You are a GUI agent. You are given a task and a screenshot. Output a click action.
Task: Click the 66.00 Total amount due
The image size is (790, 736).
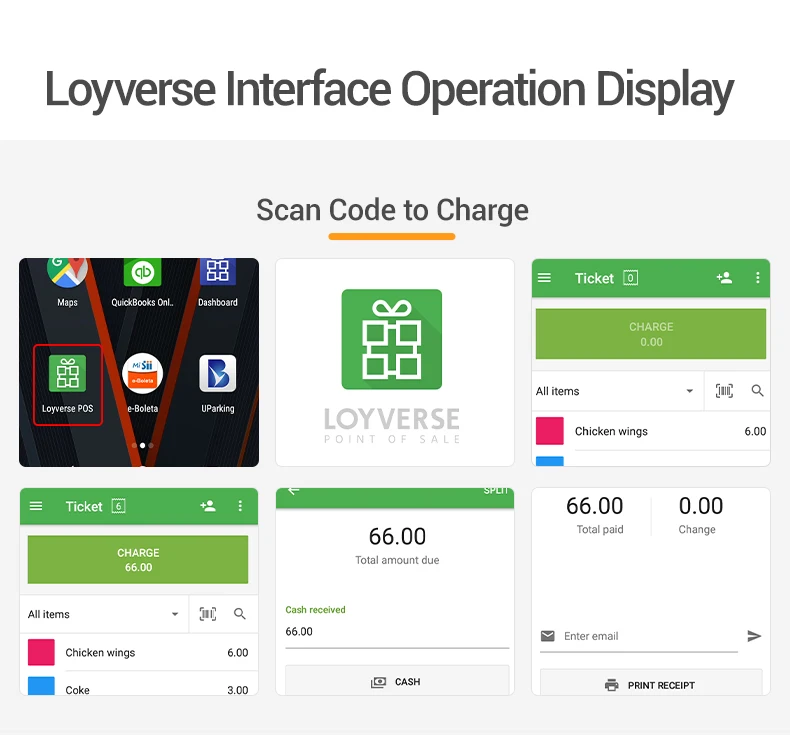coord(397,537)
